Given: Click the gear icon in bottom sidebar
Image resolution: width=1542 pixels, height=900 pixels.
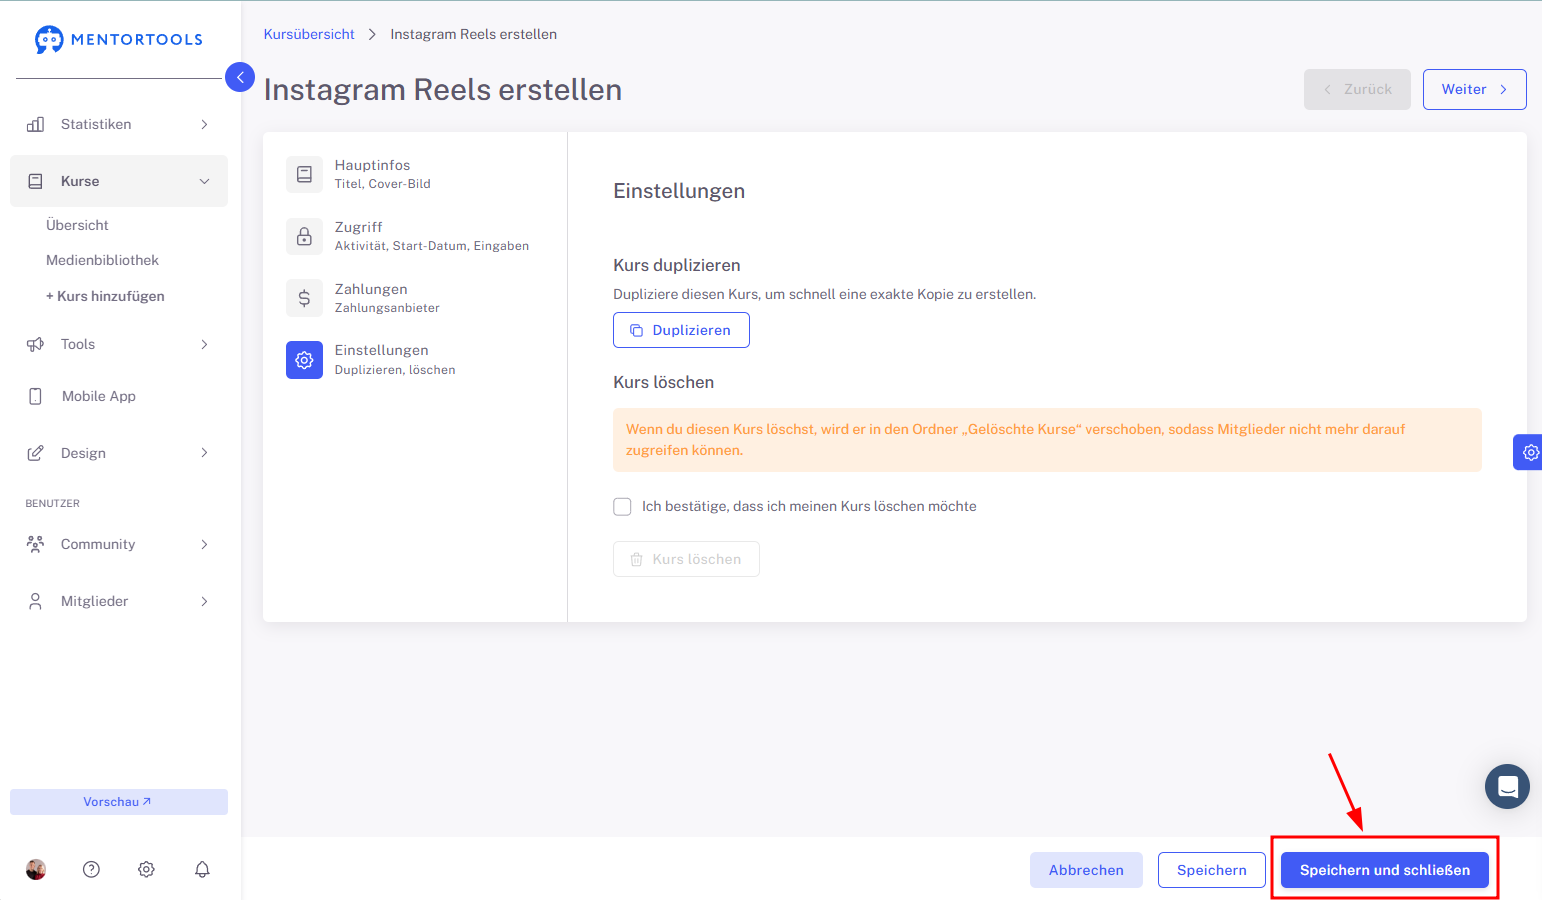Looking at the screenshot, I should pos(146,869).
